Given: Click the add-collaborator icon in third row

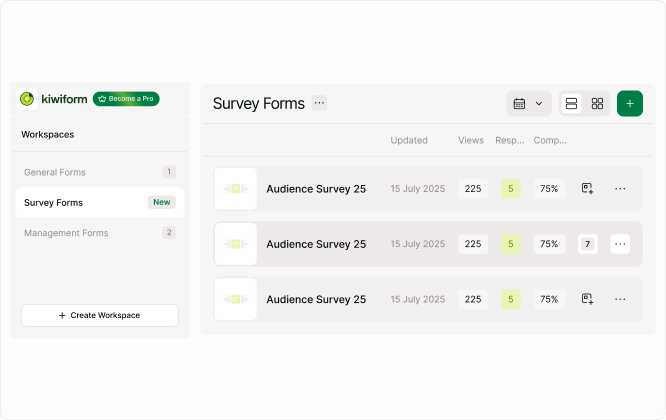Looking at the screenshot, I should coord(587,299).
